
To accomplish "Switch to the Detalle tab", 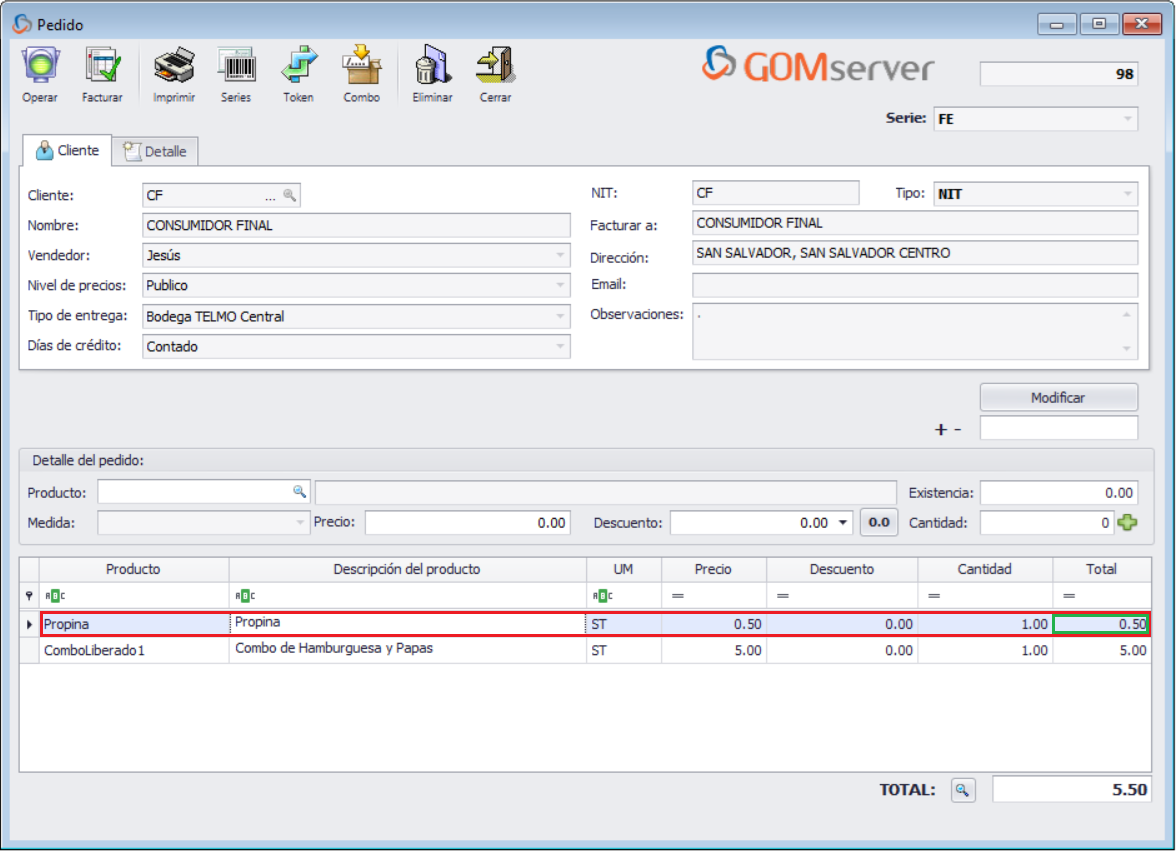I will pos(156,151).
